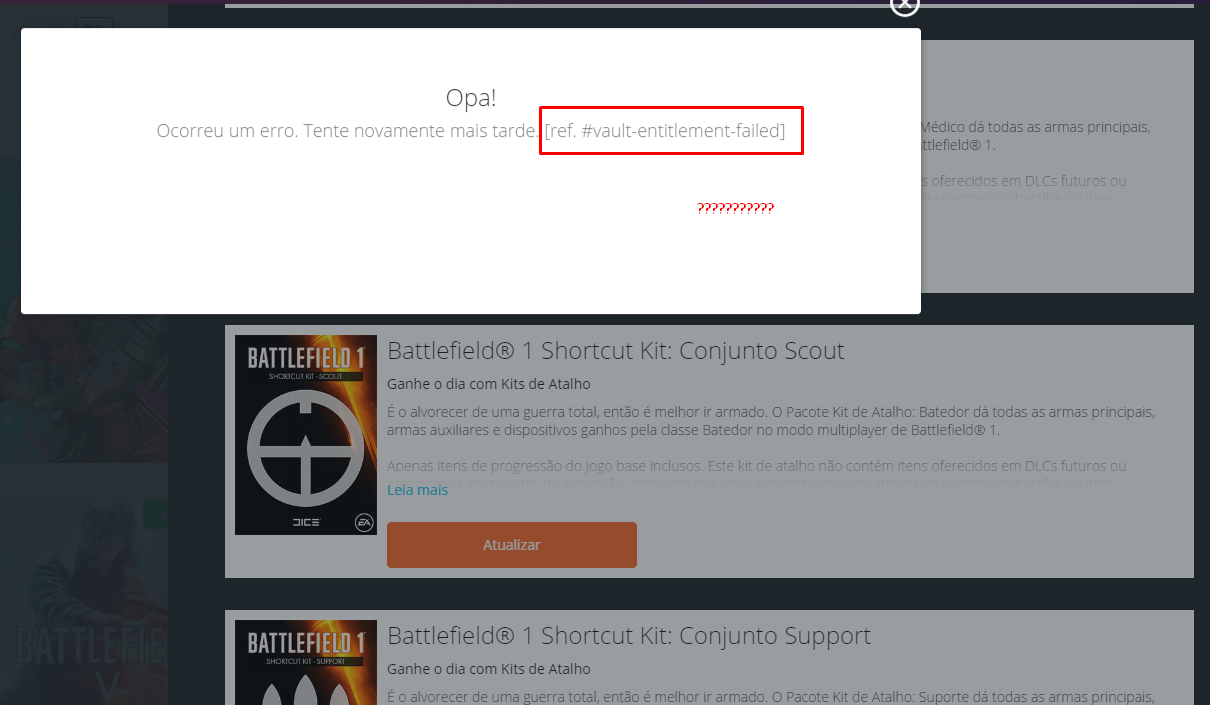Open the Shortcut Kit: Conjunto Support title

(629, 636)
